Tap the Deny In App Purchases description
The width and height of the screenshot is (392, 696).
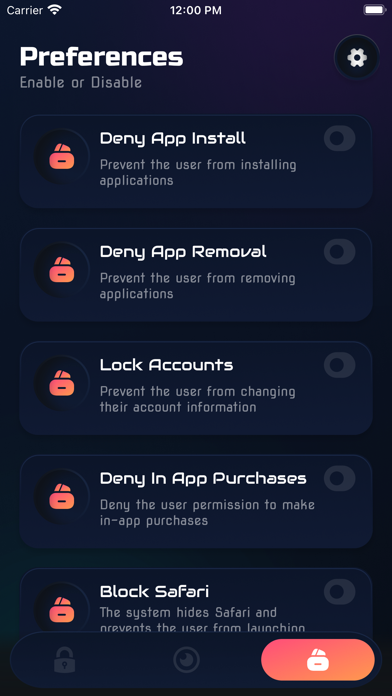pyautogui.click(x=207, y=513)
